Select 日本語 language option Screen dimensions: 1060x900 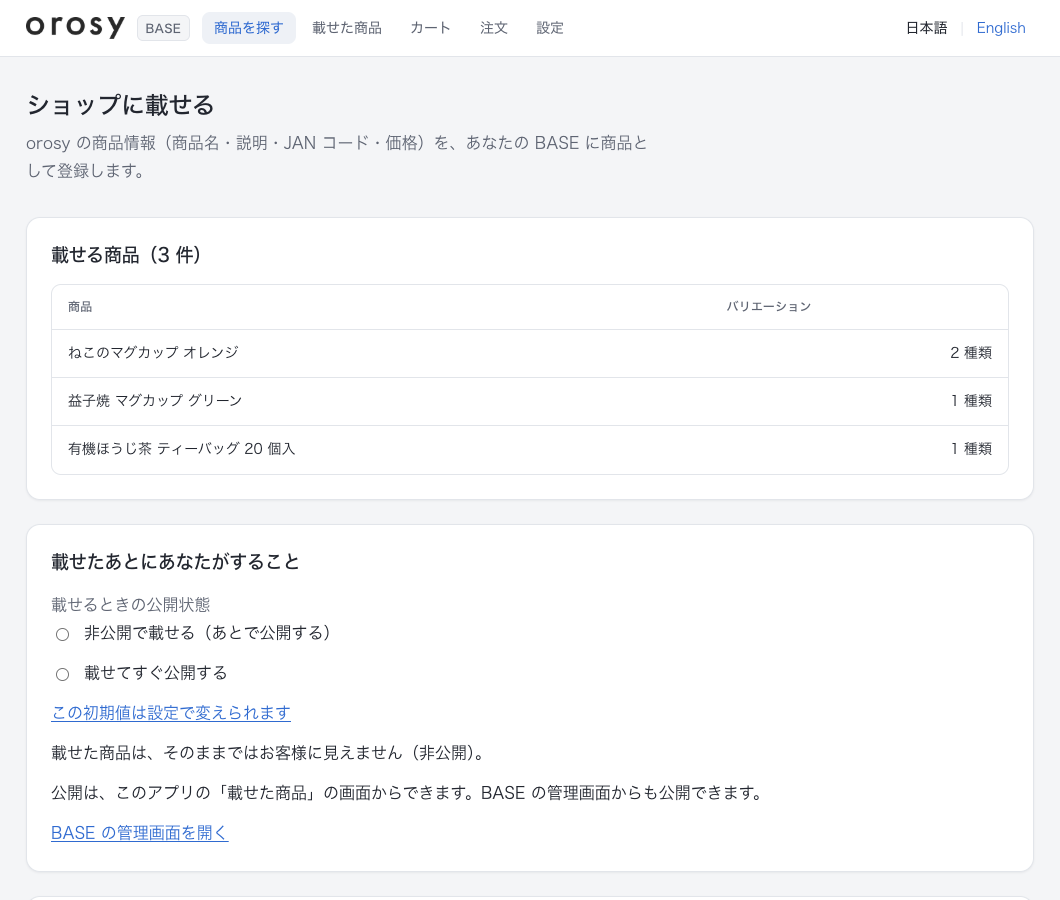click(926, 28)
